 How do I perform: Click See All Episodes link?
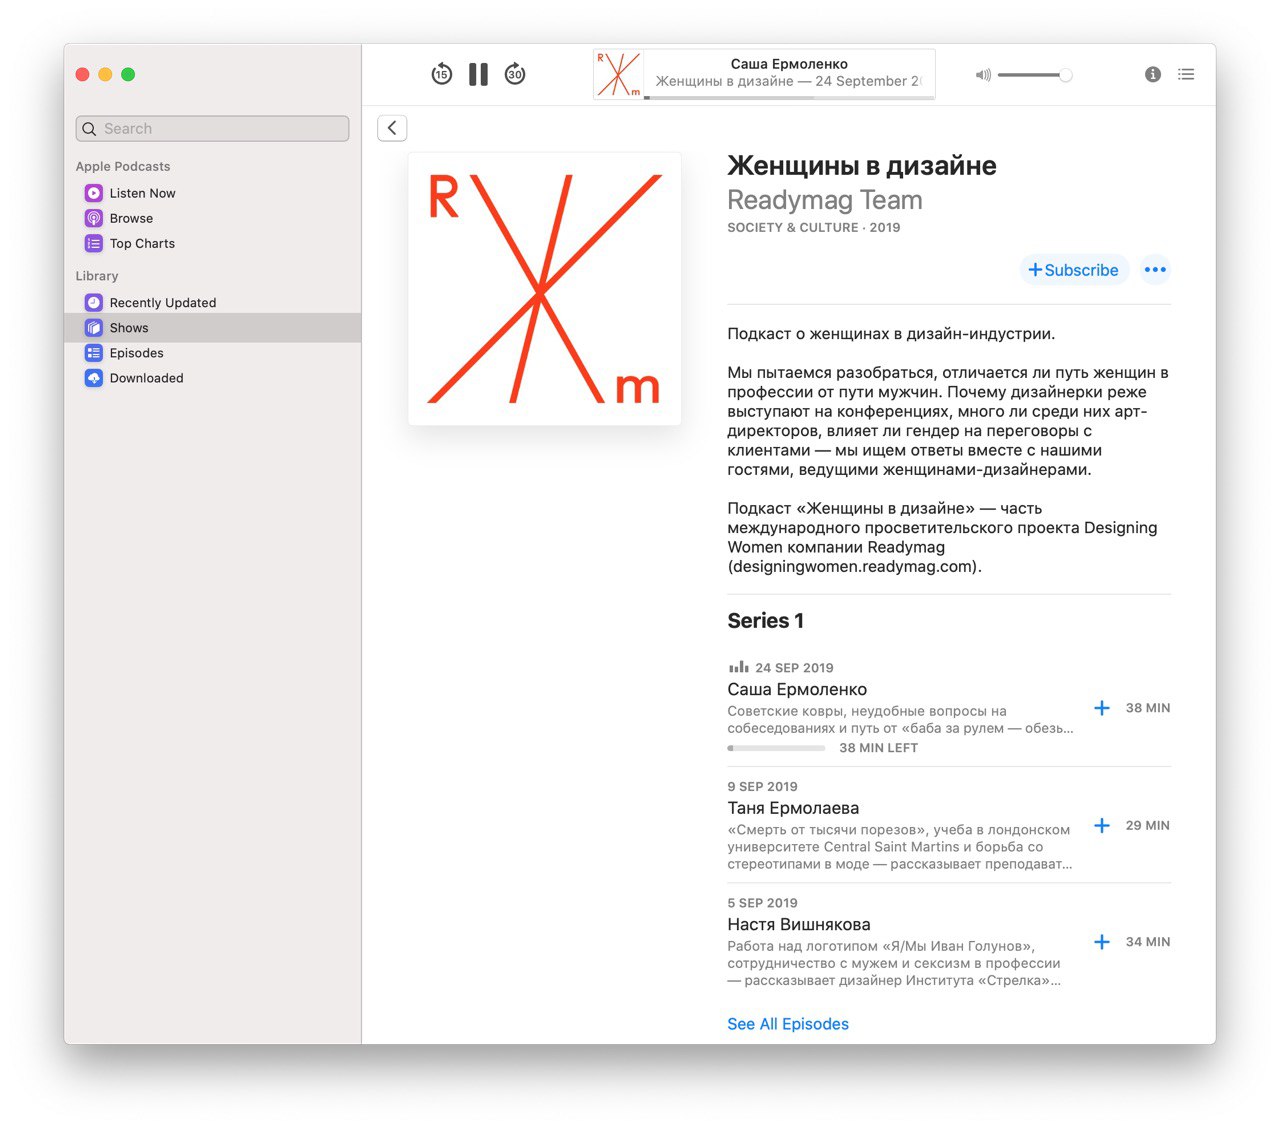[788, 1024]
